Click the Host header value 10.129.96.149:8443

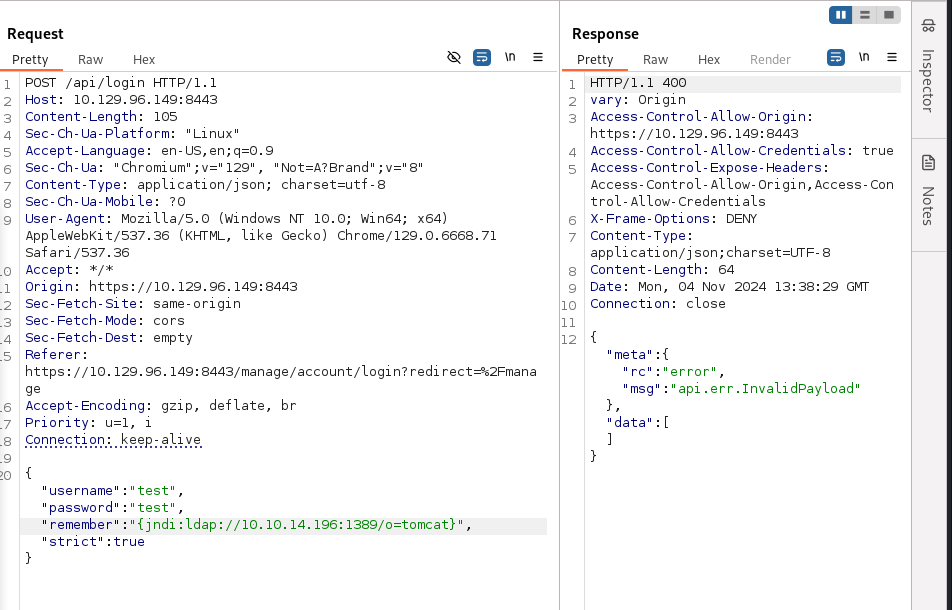[x=145, y=100]
